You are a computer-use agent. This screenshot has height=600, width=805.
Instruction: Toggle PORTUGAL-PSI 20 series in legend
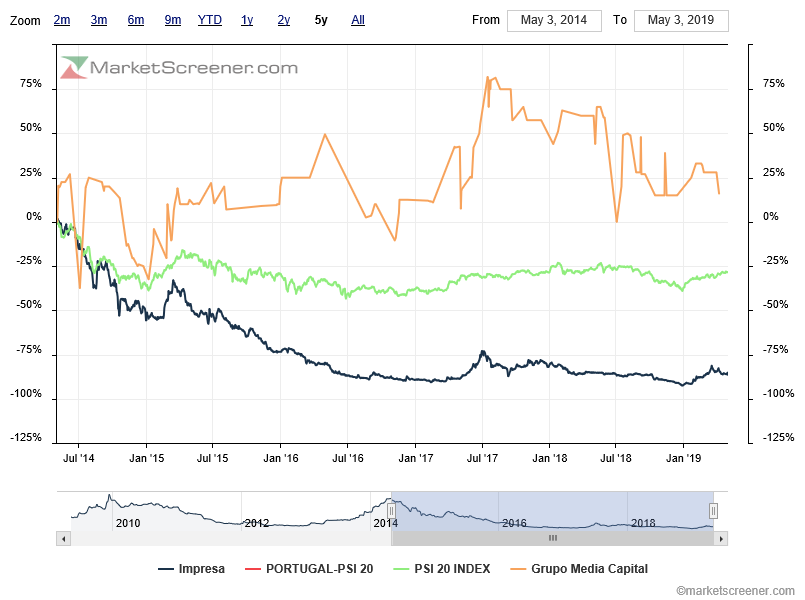tap(309, 569)
